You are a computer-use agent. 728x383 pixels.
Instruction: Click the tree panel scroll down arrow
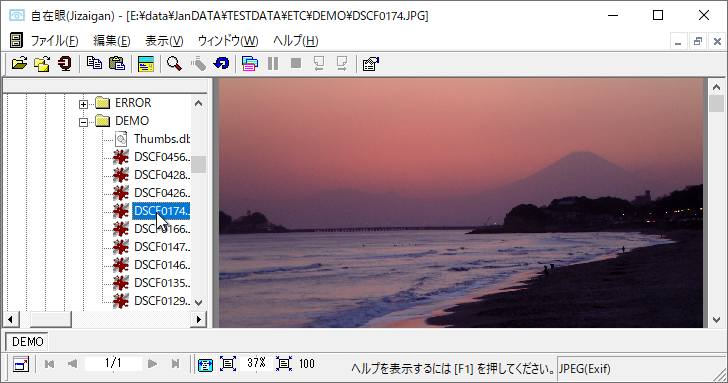199,303
